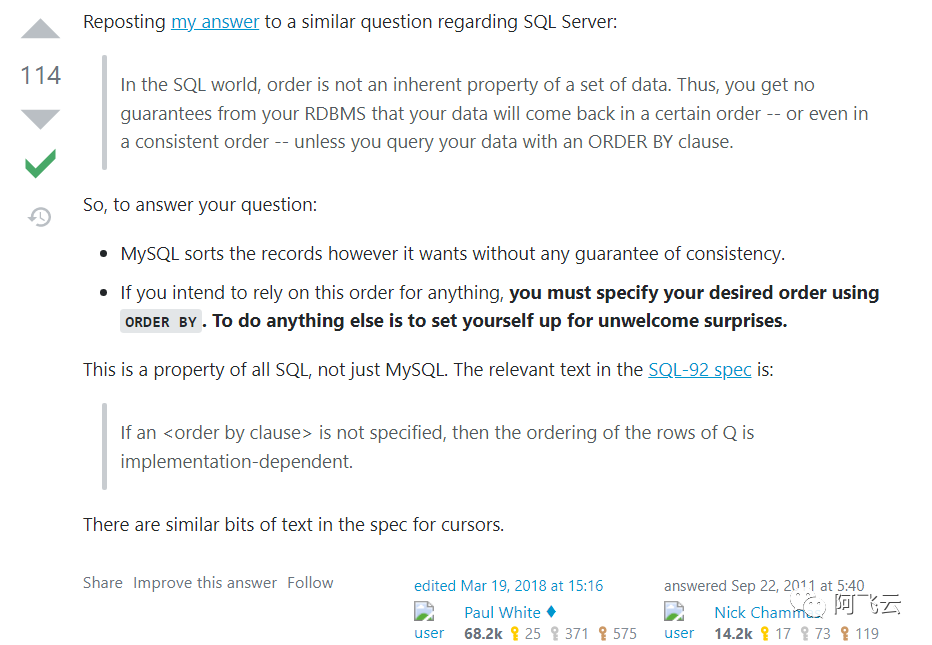Screen dimensions: 932x645
Task: Click the ORDER BY inline code snippet
Action: pyautogui.click(x=161, y=322)
